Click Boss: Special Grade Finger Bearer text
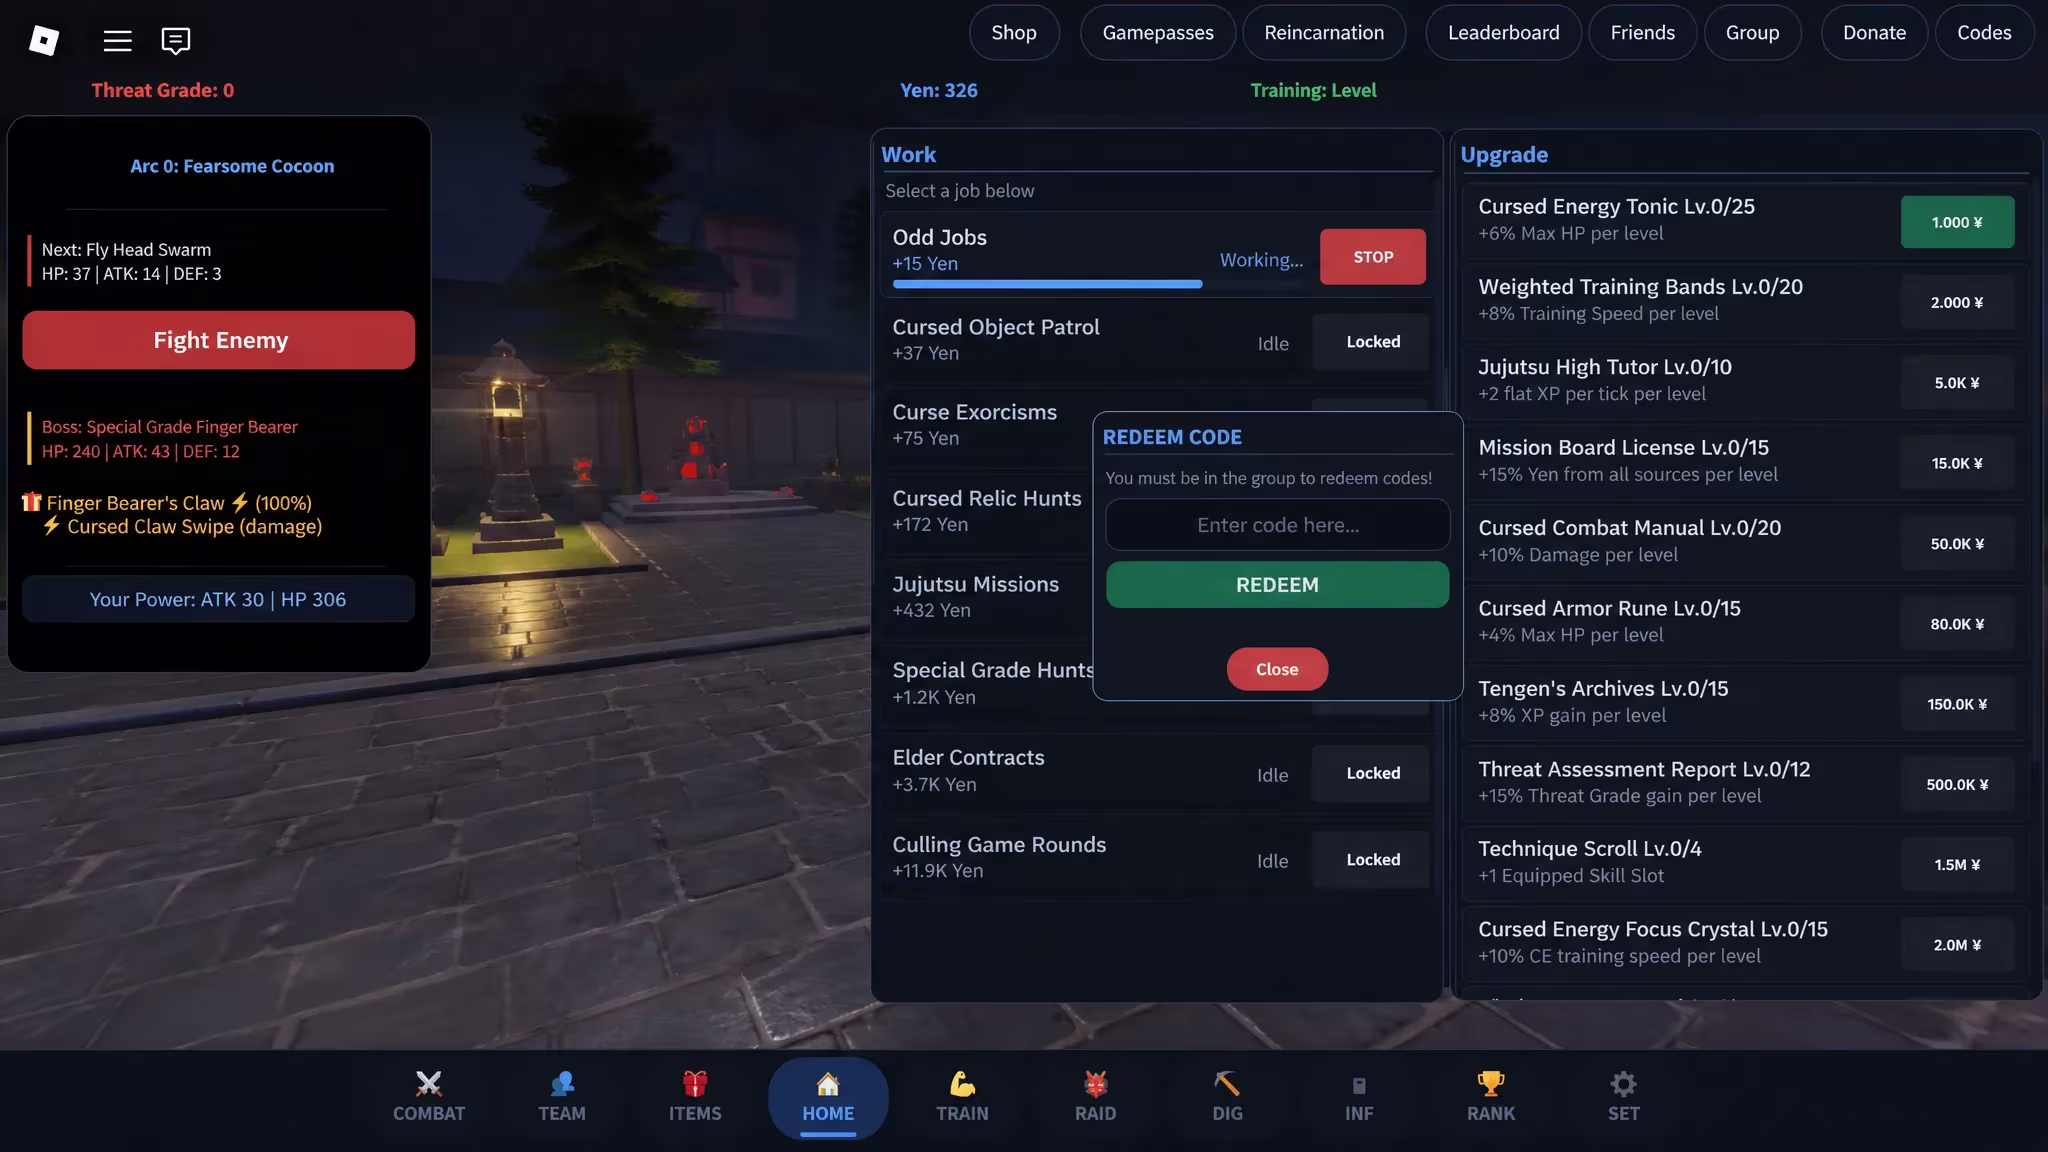Screen dimensions: 2048x1152 (170, 427)
